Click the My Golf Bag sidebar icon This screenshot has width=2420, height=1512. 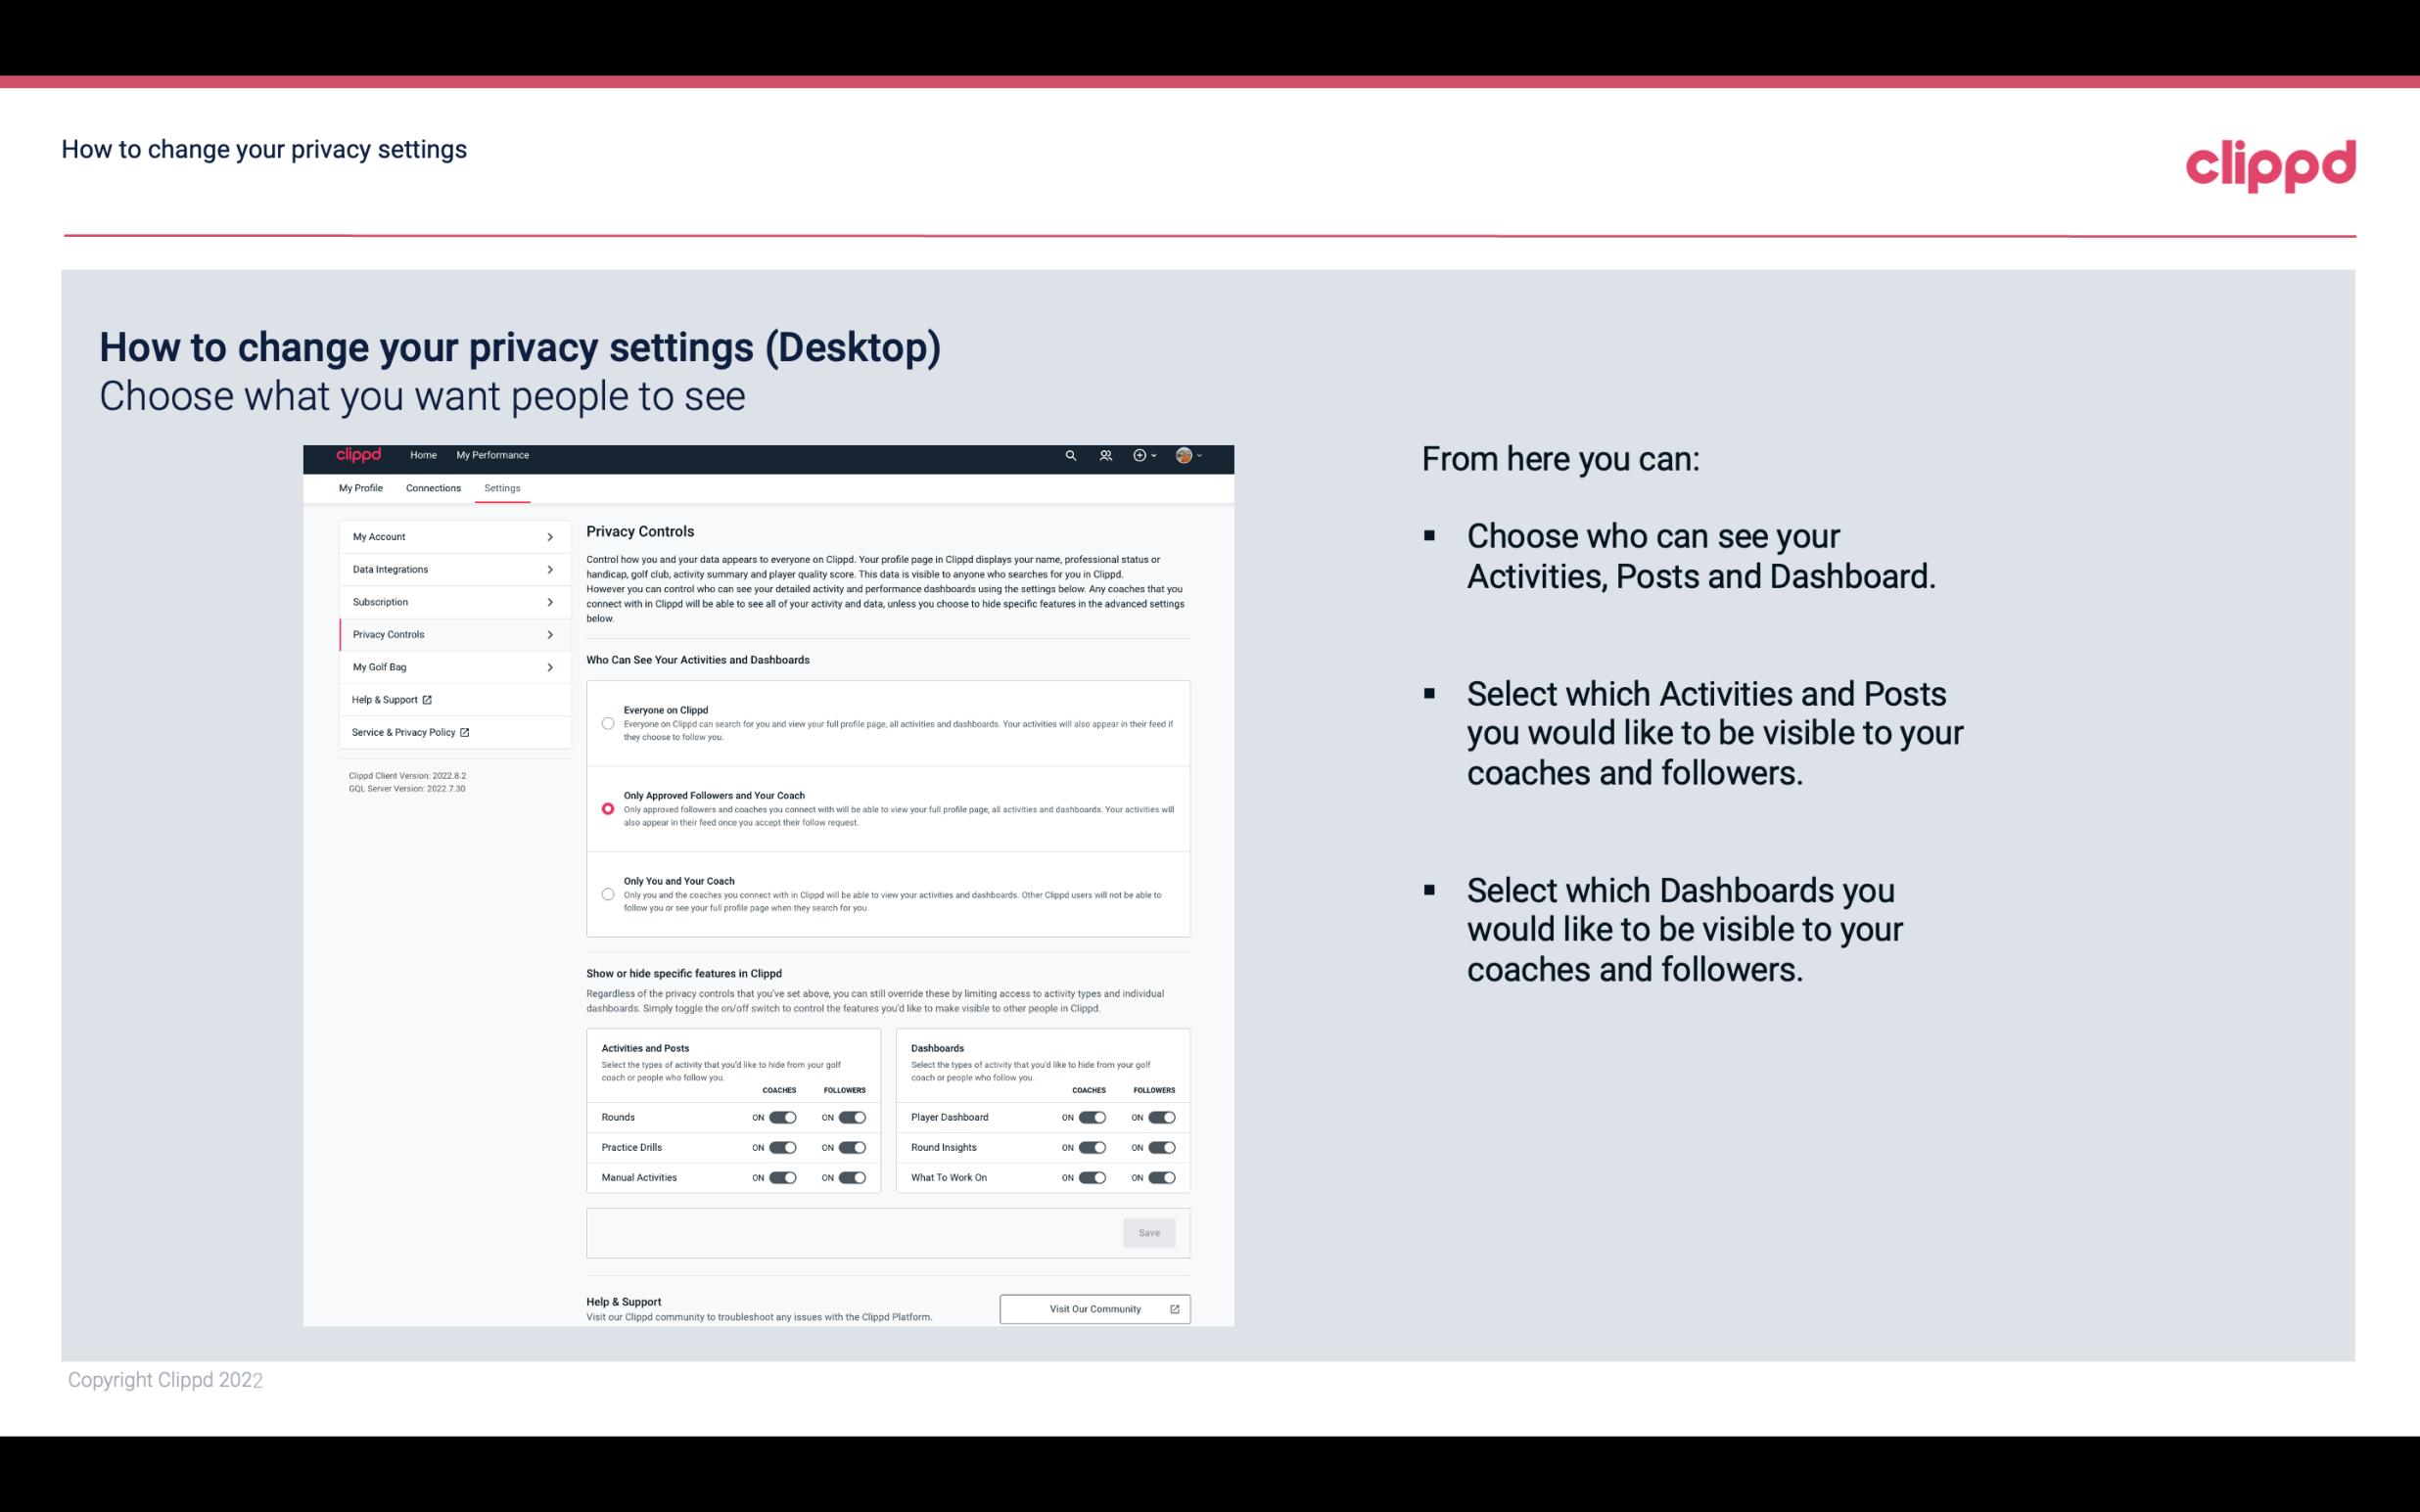click(x=444, y=667)
